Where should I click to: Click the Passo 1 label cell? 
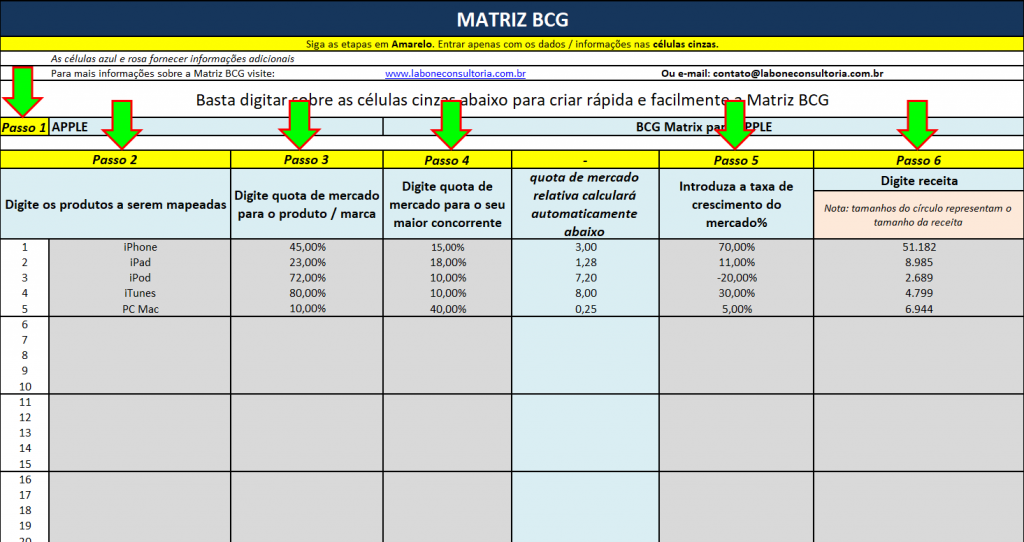click(25, 127)
